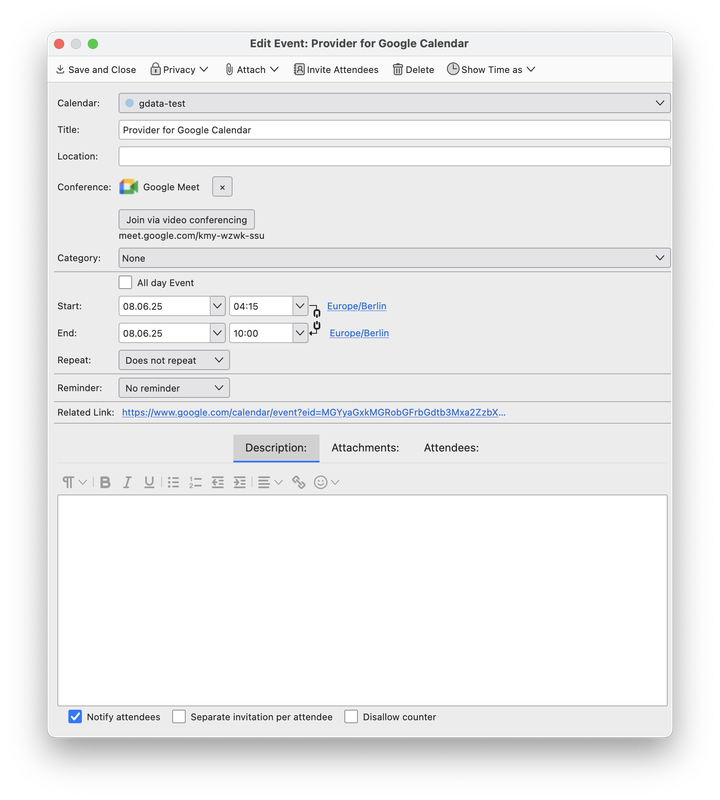Expand the End time 10:00 dropdown arrow
Viewport: 720px width, 800px height.
pos(300,333)
